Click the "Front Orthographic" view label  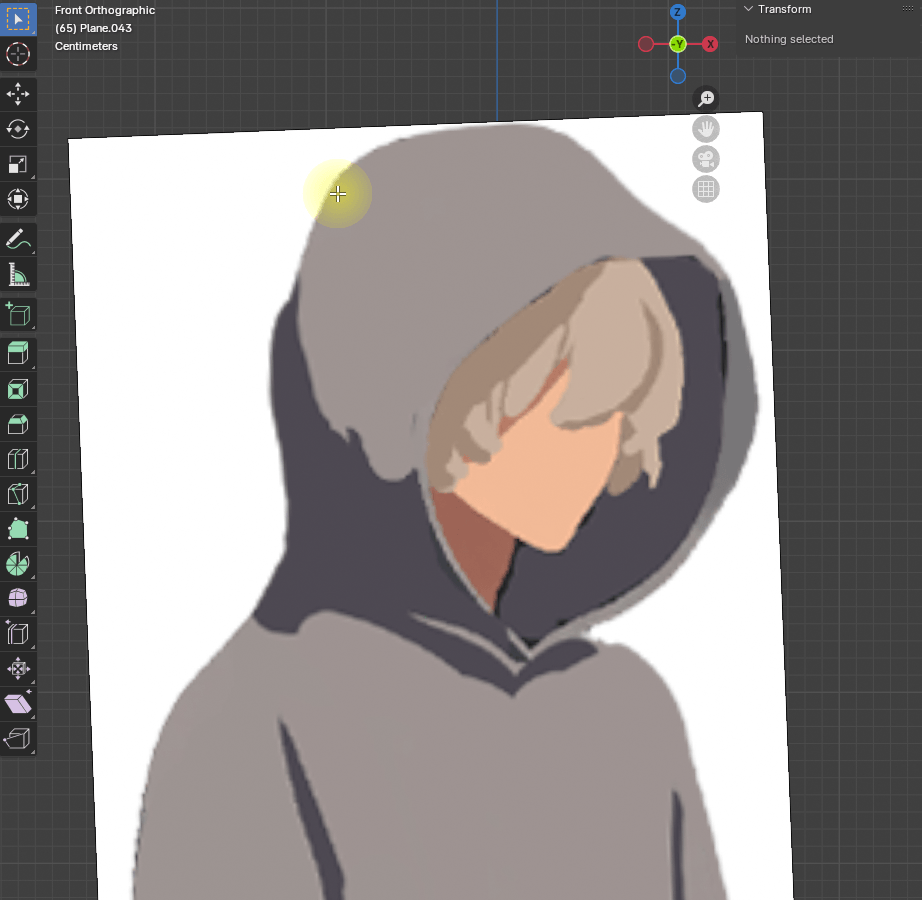105,10
